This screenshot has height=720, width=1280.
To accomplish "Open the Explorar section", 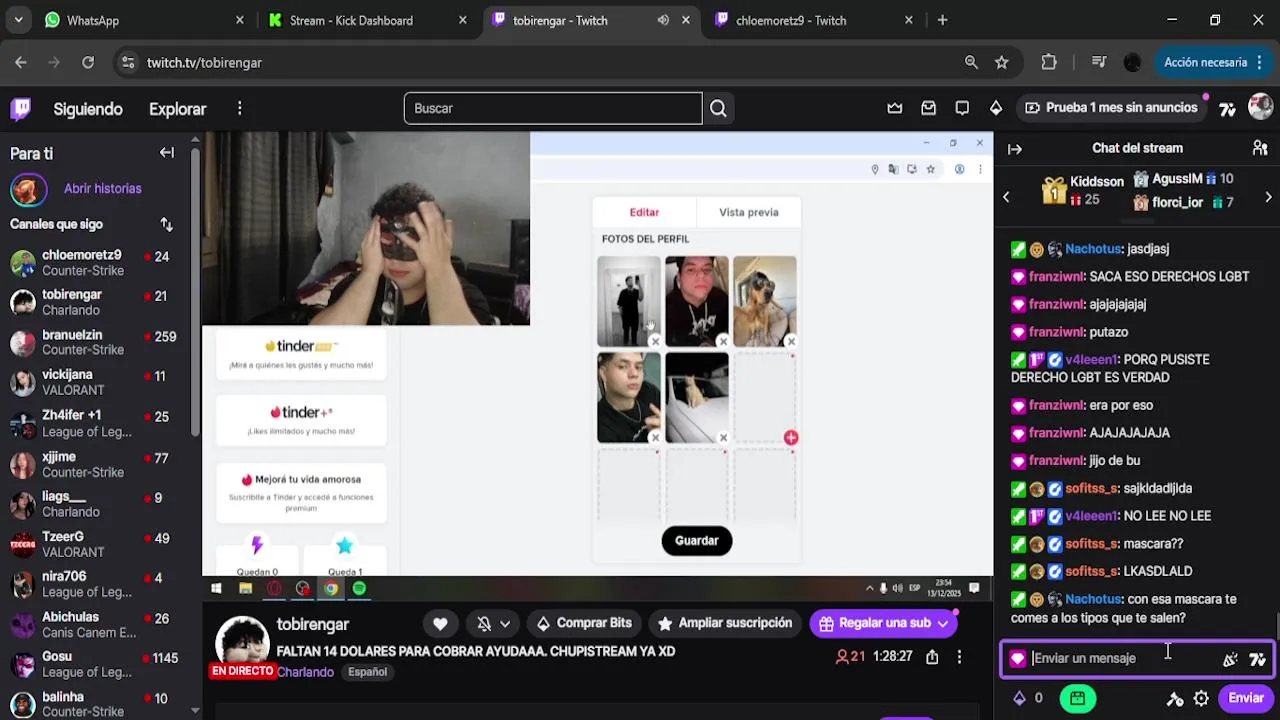I will pyautogui.click(x=178, y=109).
